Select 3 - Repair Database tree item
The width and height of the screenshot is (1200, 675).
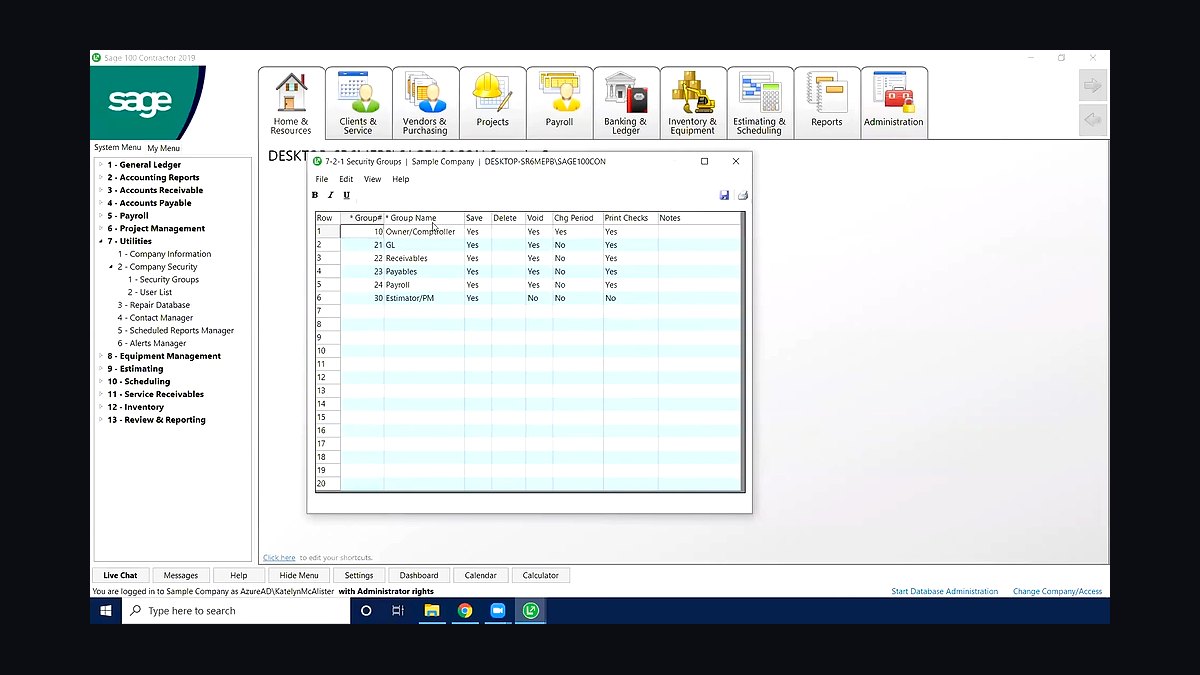tap(154, 305)
